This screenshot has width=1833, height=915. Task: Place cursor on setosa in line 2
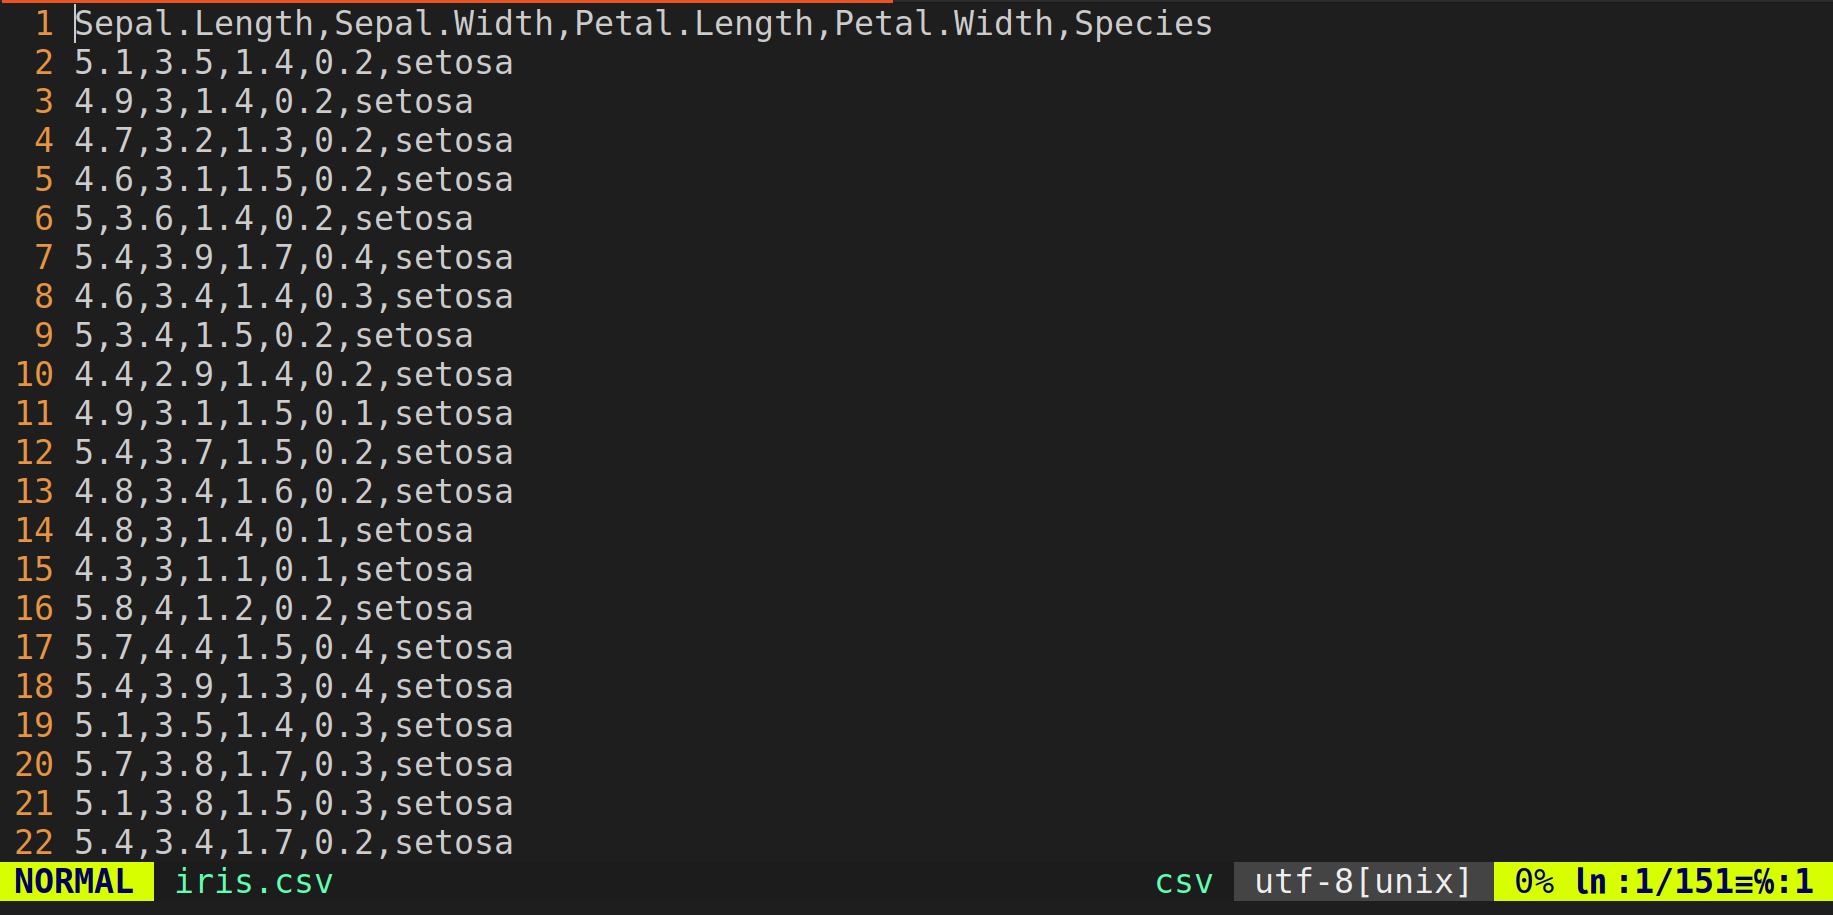click(x=454, y=62)
